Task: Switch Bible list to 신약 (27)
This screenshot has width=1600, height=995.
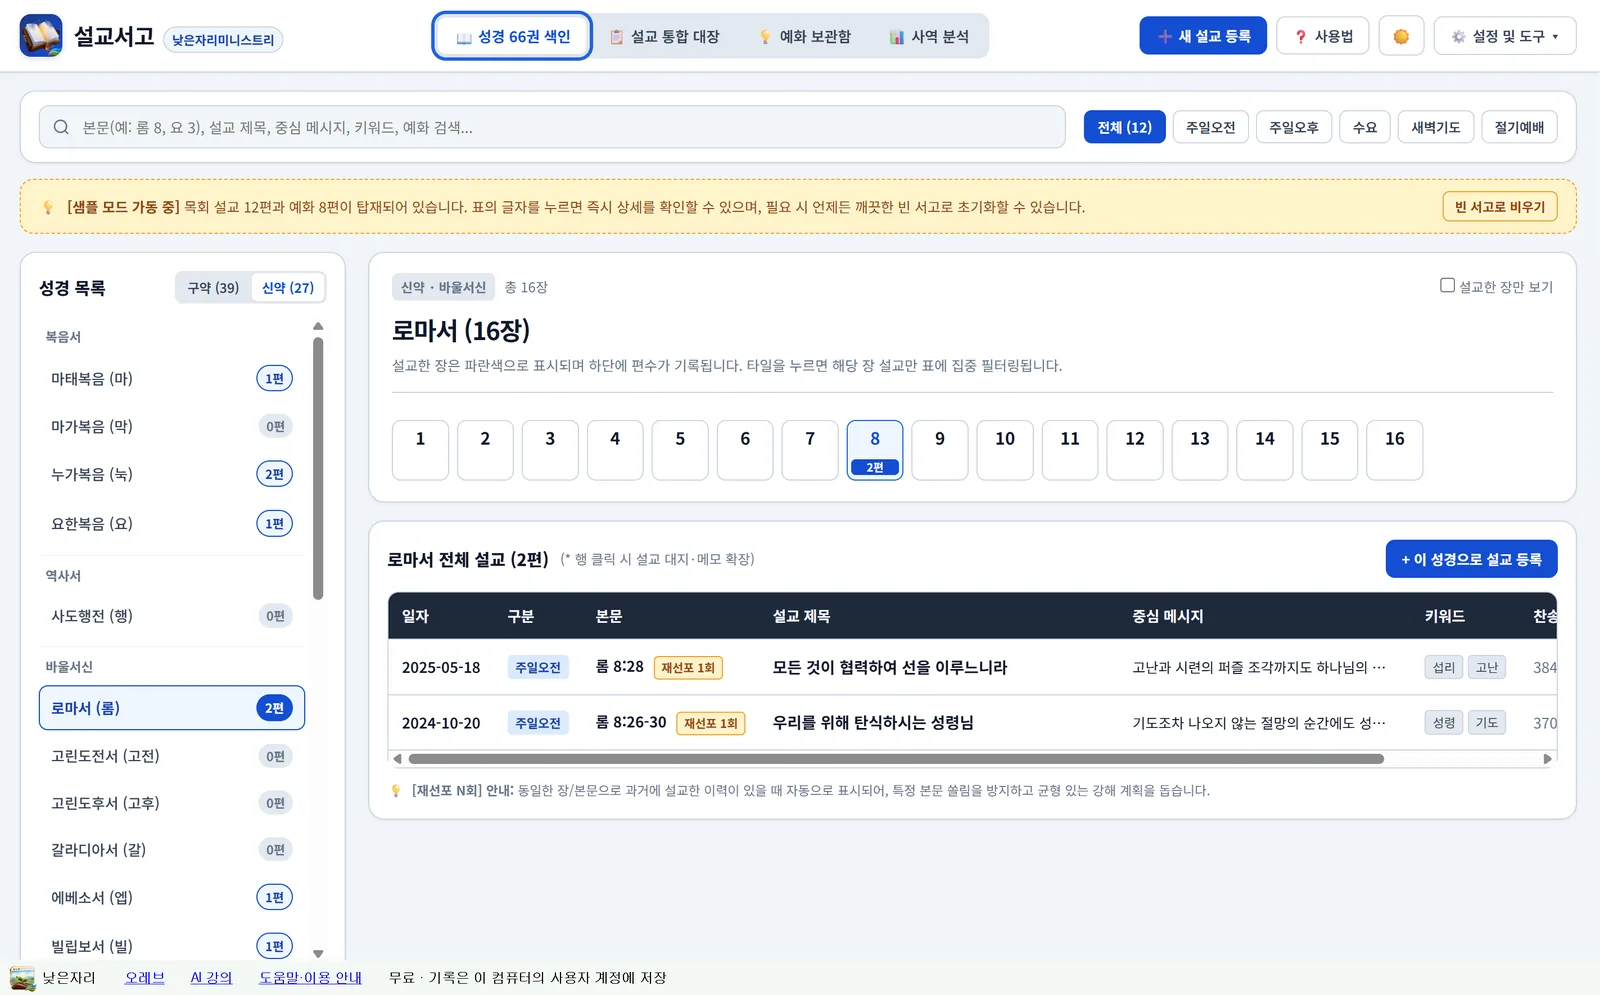Action: click(x=288, y=288)
